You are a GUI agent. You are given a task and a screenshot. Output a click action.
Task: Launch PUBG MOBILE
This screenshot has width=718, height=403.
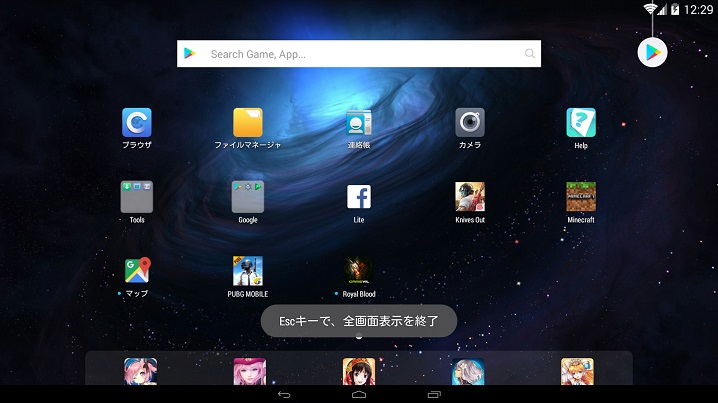coord(248,271)
